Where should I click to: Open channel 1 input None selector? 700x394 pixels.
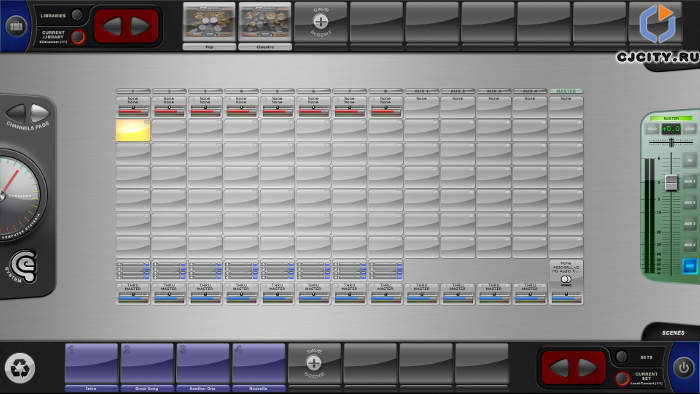tap(133, 100)
